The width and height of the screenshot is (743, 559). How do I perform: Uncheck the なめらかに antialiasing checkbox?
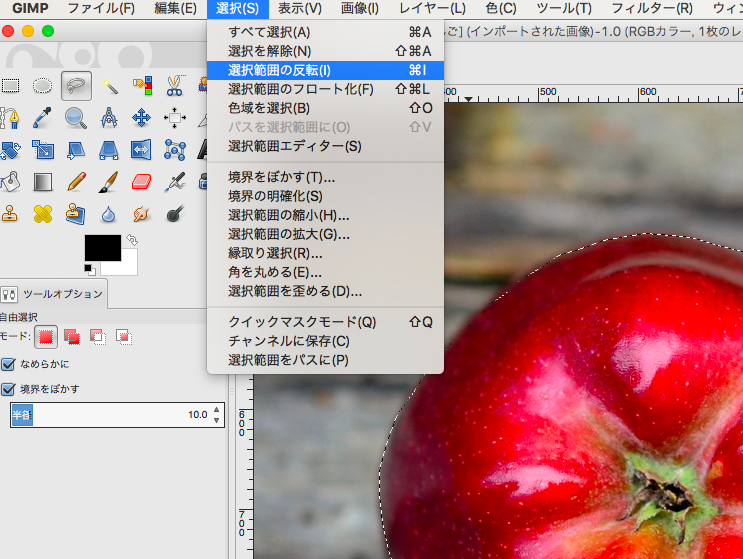pyautogui.click(x=9, y=364)
